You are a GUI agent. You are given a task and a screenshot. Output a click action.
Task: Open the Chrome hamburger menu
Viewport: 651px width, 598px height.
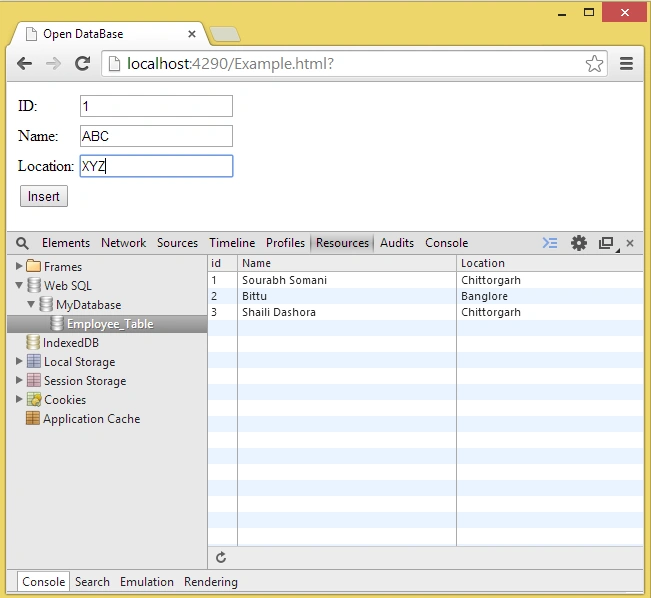pyautogui.click(x=626, y=64)
